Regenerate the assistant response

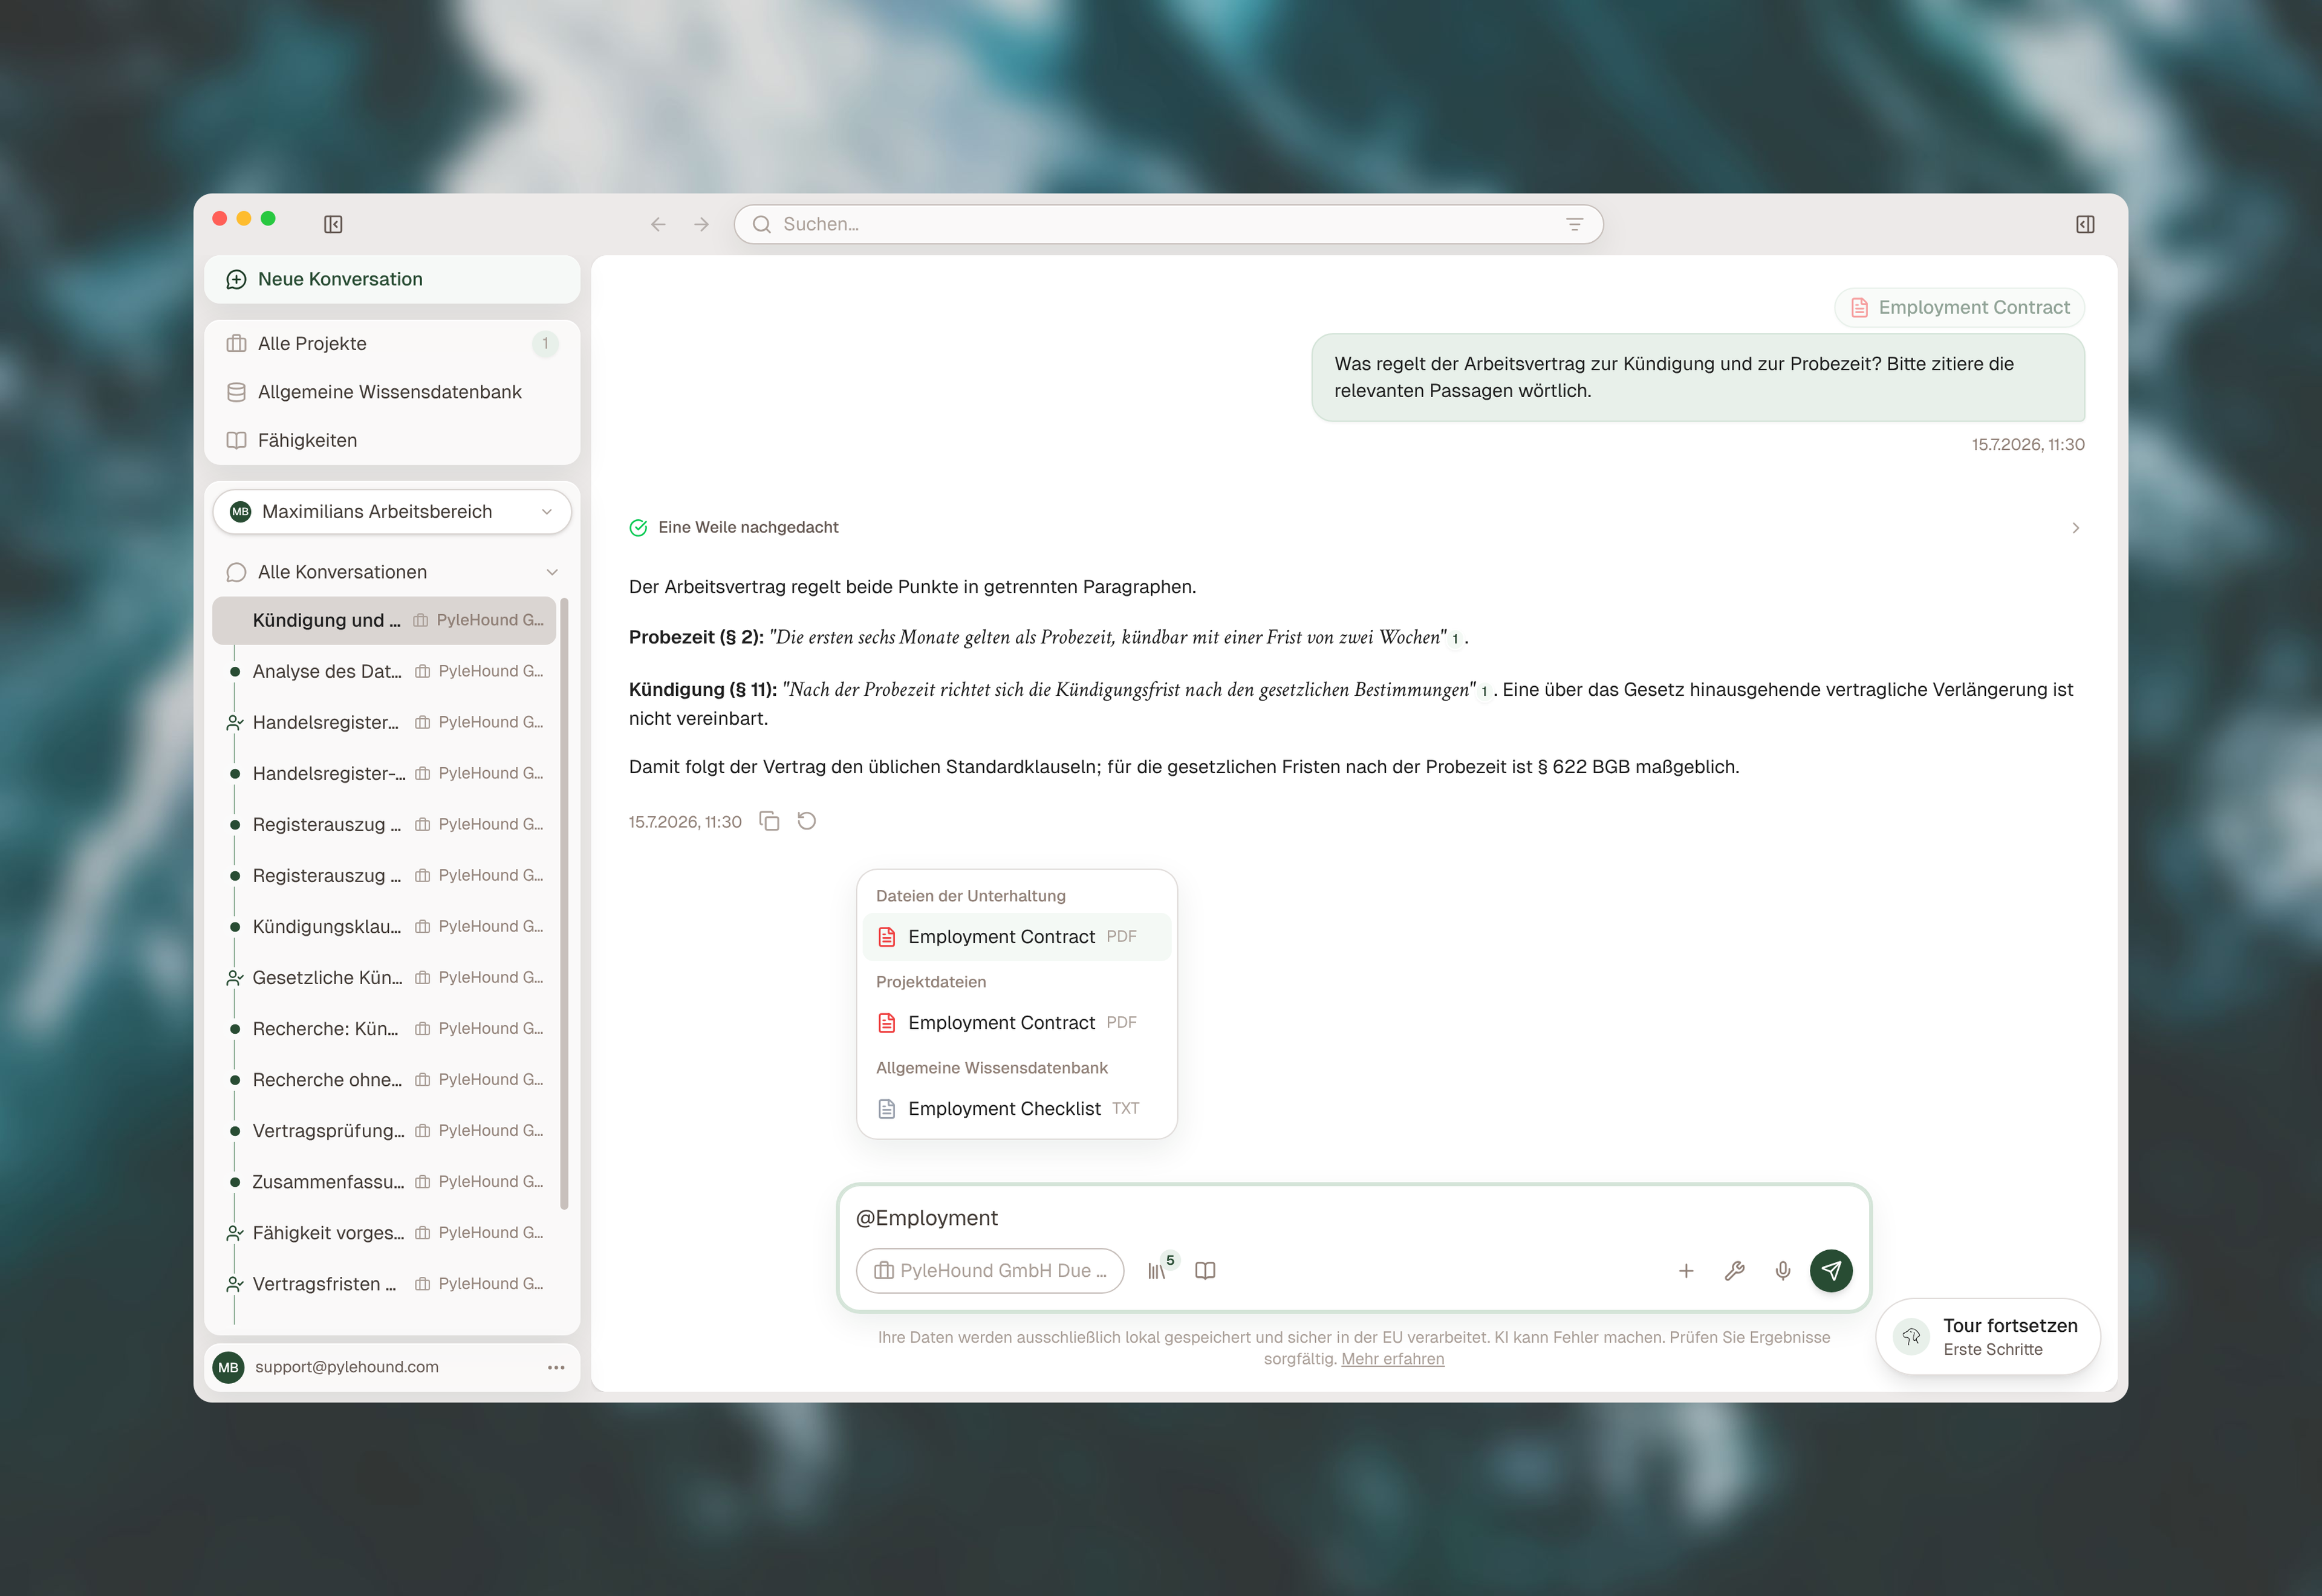(x=807, y=821)
